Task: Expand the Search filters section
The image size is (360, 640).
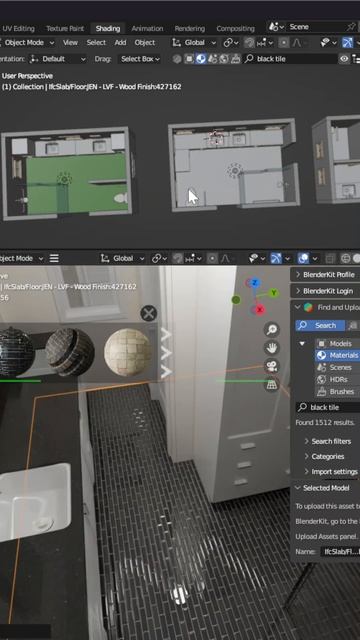Action: tap(328, 441)
